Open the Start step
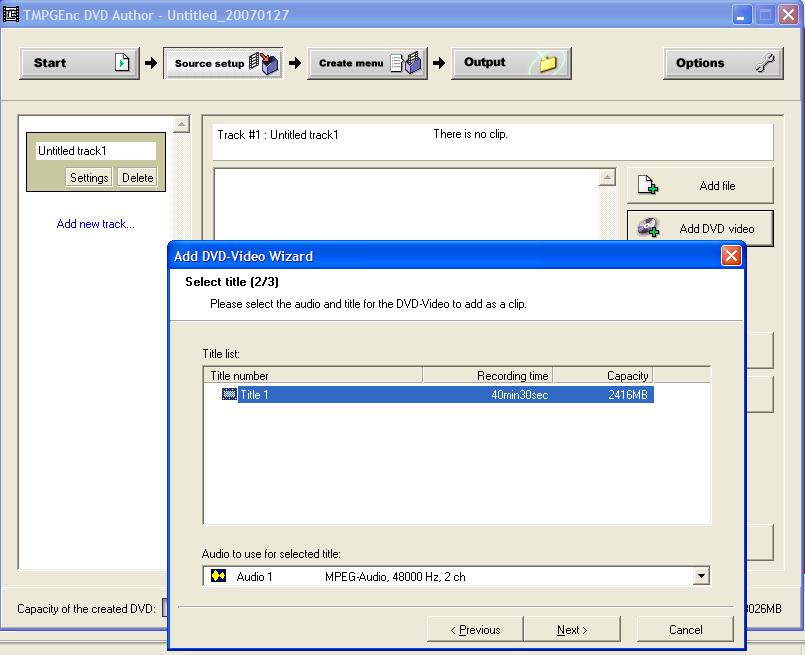This screenshot has height=655, width=805. click(80, 63)
